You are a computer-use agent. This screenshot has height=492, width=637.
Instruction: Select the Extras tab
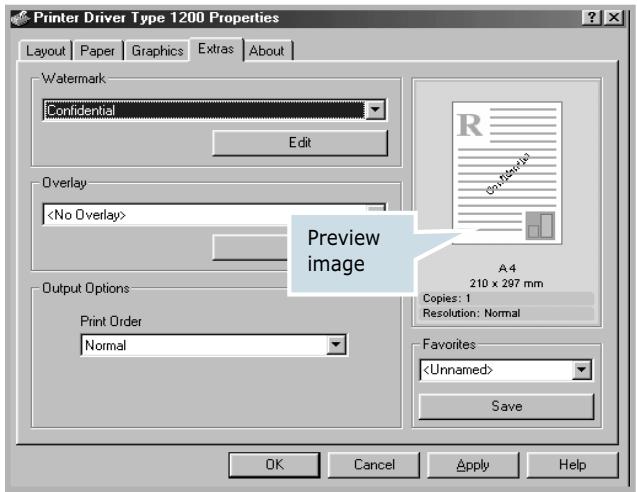pyautogui.click(x=216, y=49)
